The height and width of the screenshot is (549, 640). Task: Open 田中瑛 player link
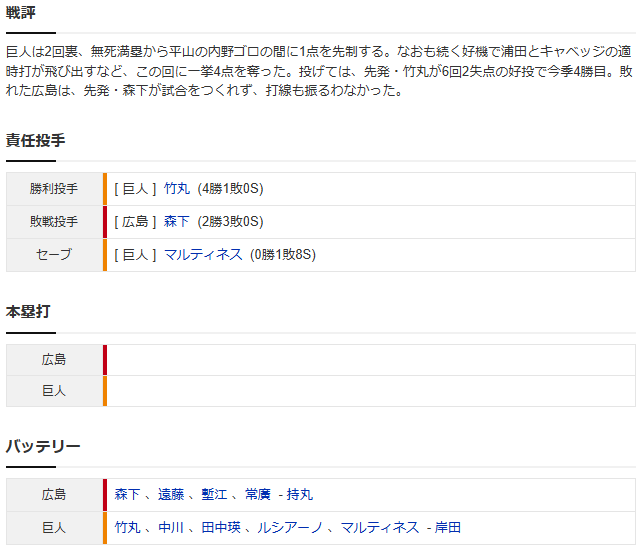click(221, 527)
